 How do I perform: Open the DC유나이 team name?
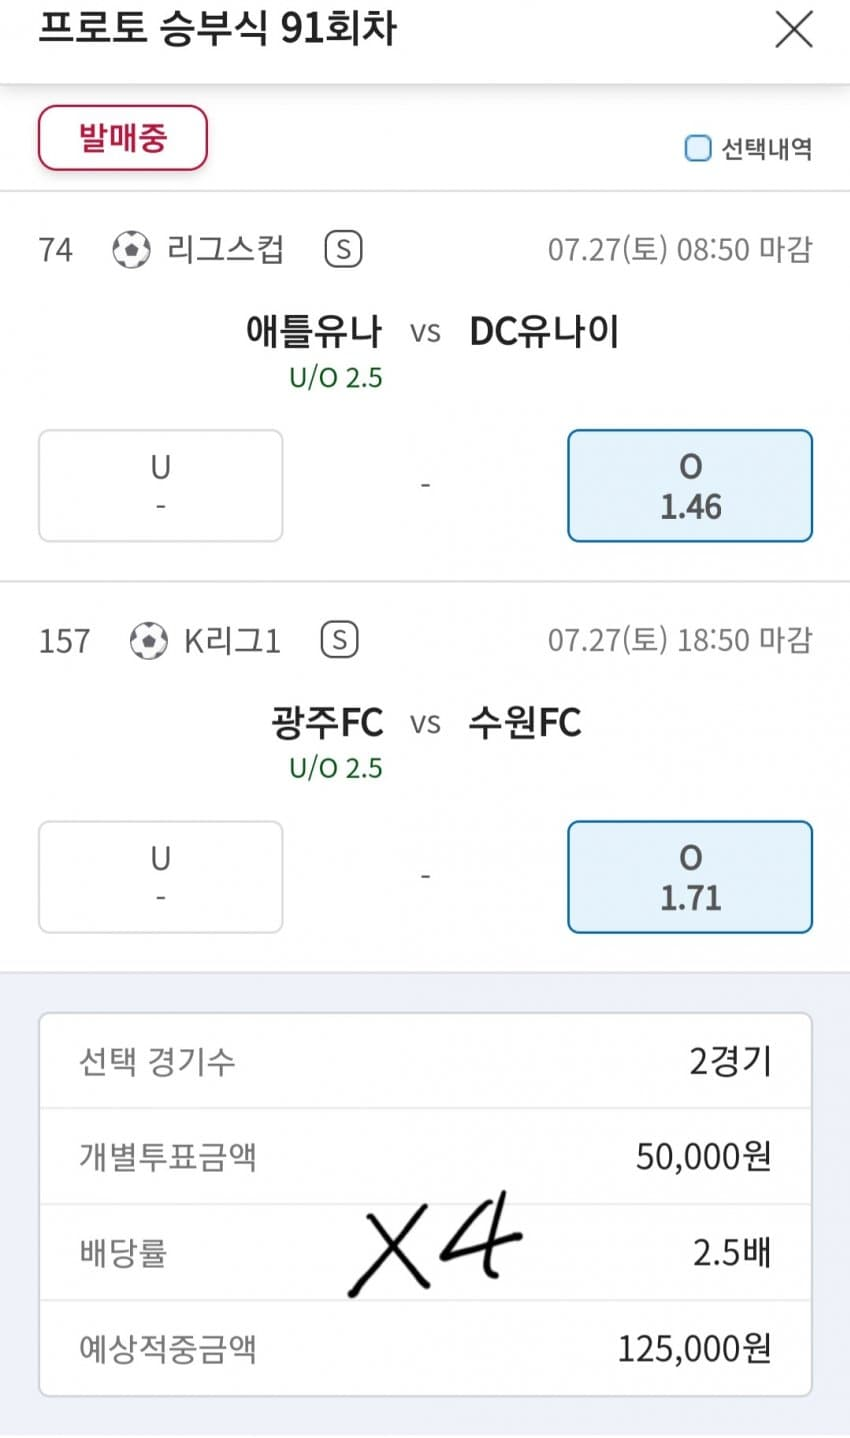544,331
